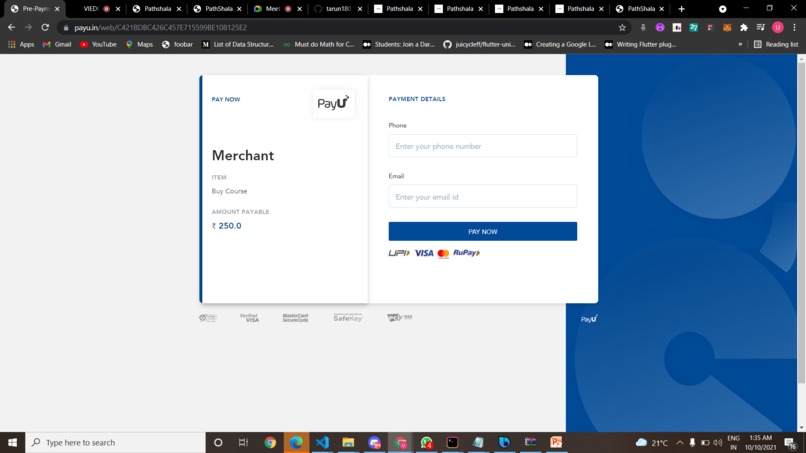The height and width of the screenshot is (453, 806).
Task: Open 'List of Data Structur...' bookmark
Action: pos(238,45)
